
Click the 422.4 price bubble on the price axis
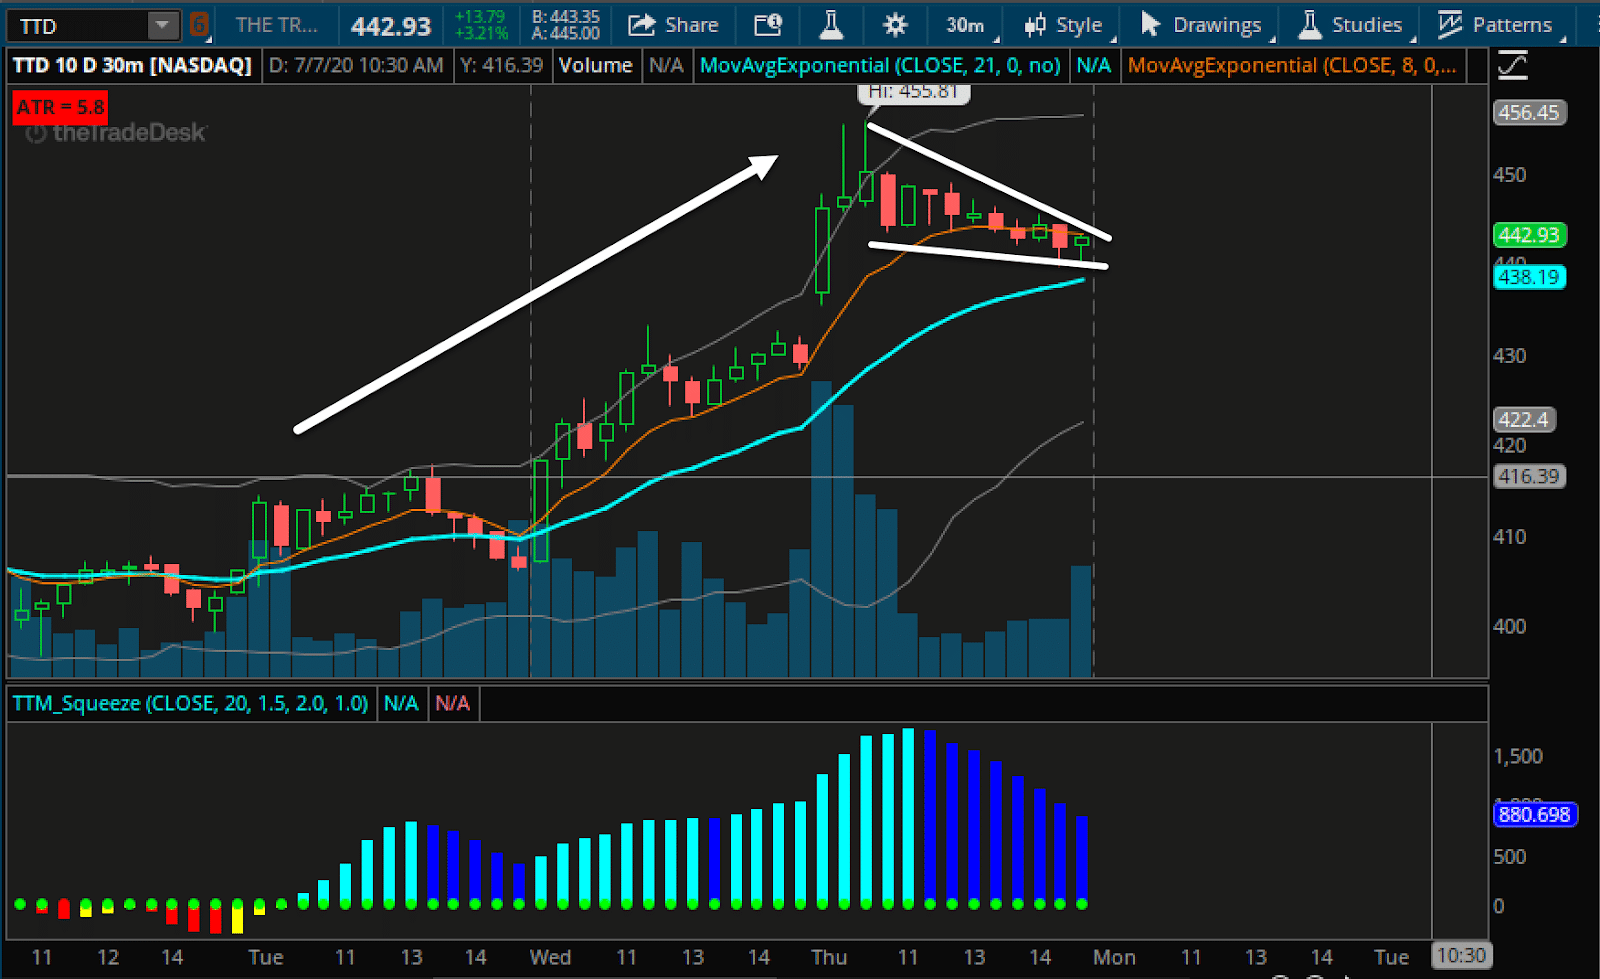tap(1522, 420)
